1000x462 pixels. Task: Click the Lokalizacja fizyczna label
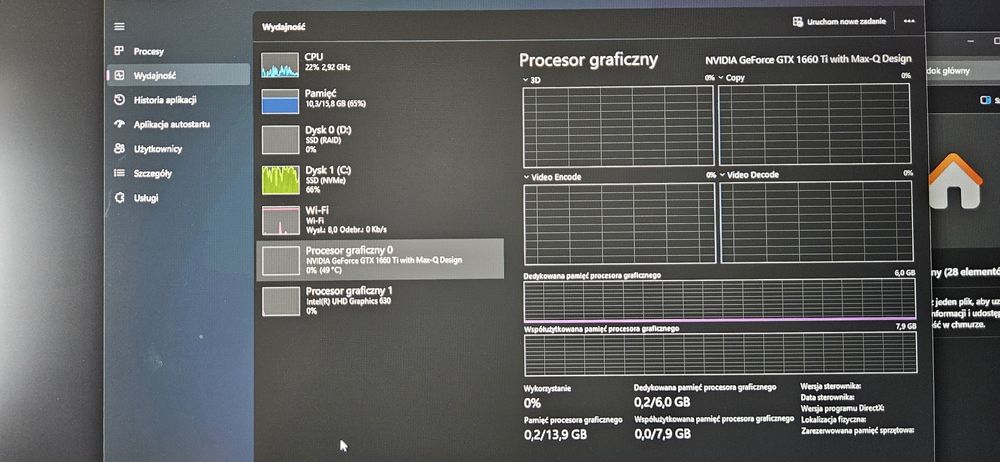pos(832,420)
